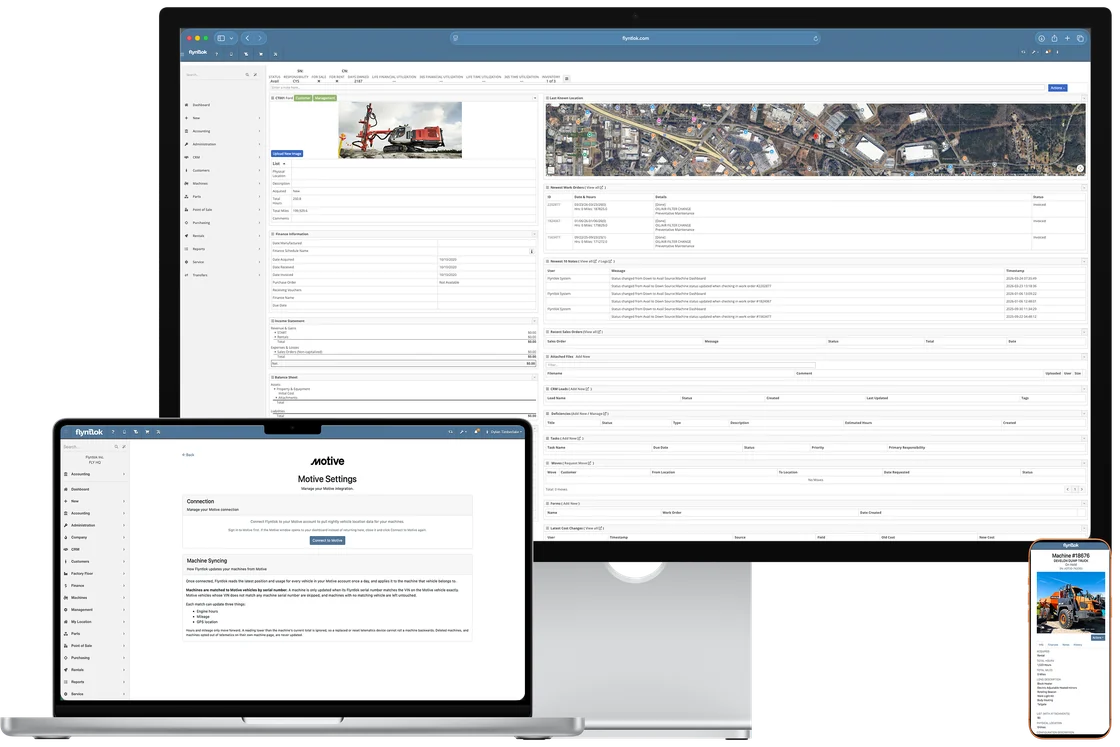Click the Flyntlok logo in the laptop header
Screen dimensions: 1120x747
point(89,432)
